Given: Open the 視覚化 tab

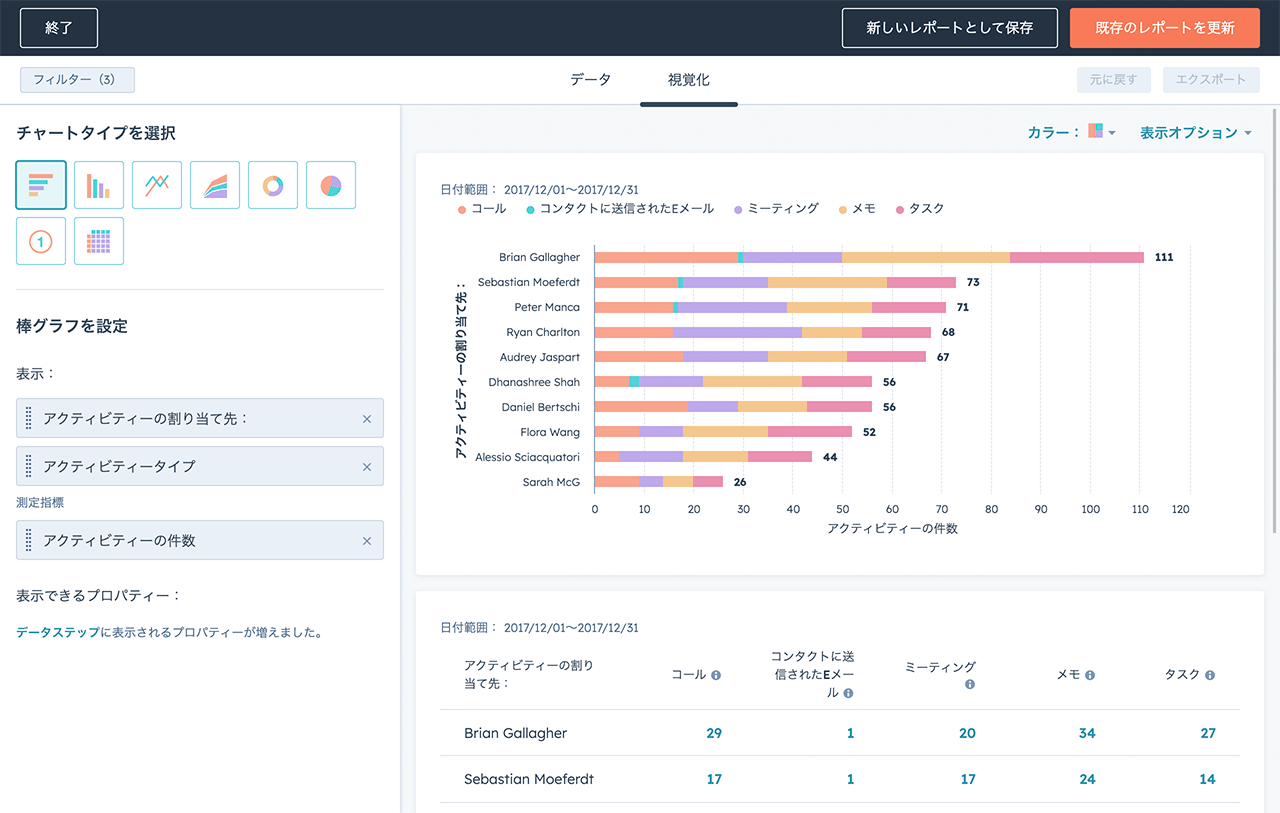Looking at the screenshot, I should 688,80.
